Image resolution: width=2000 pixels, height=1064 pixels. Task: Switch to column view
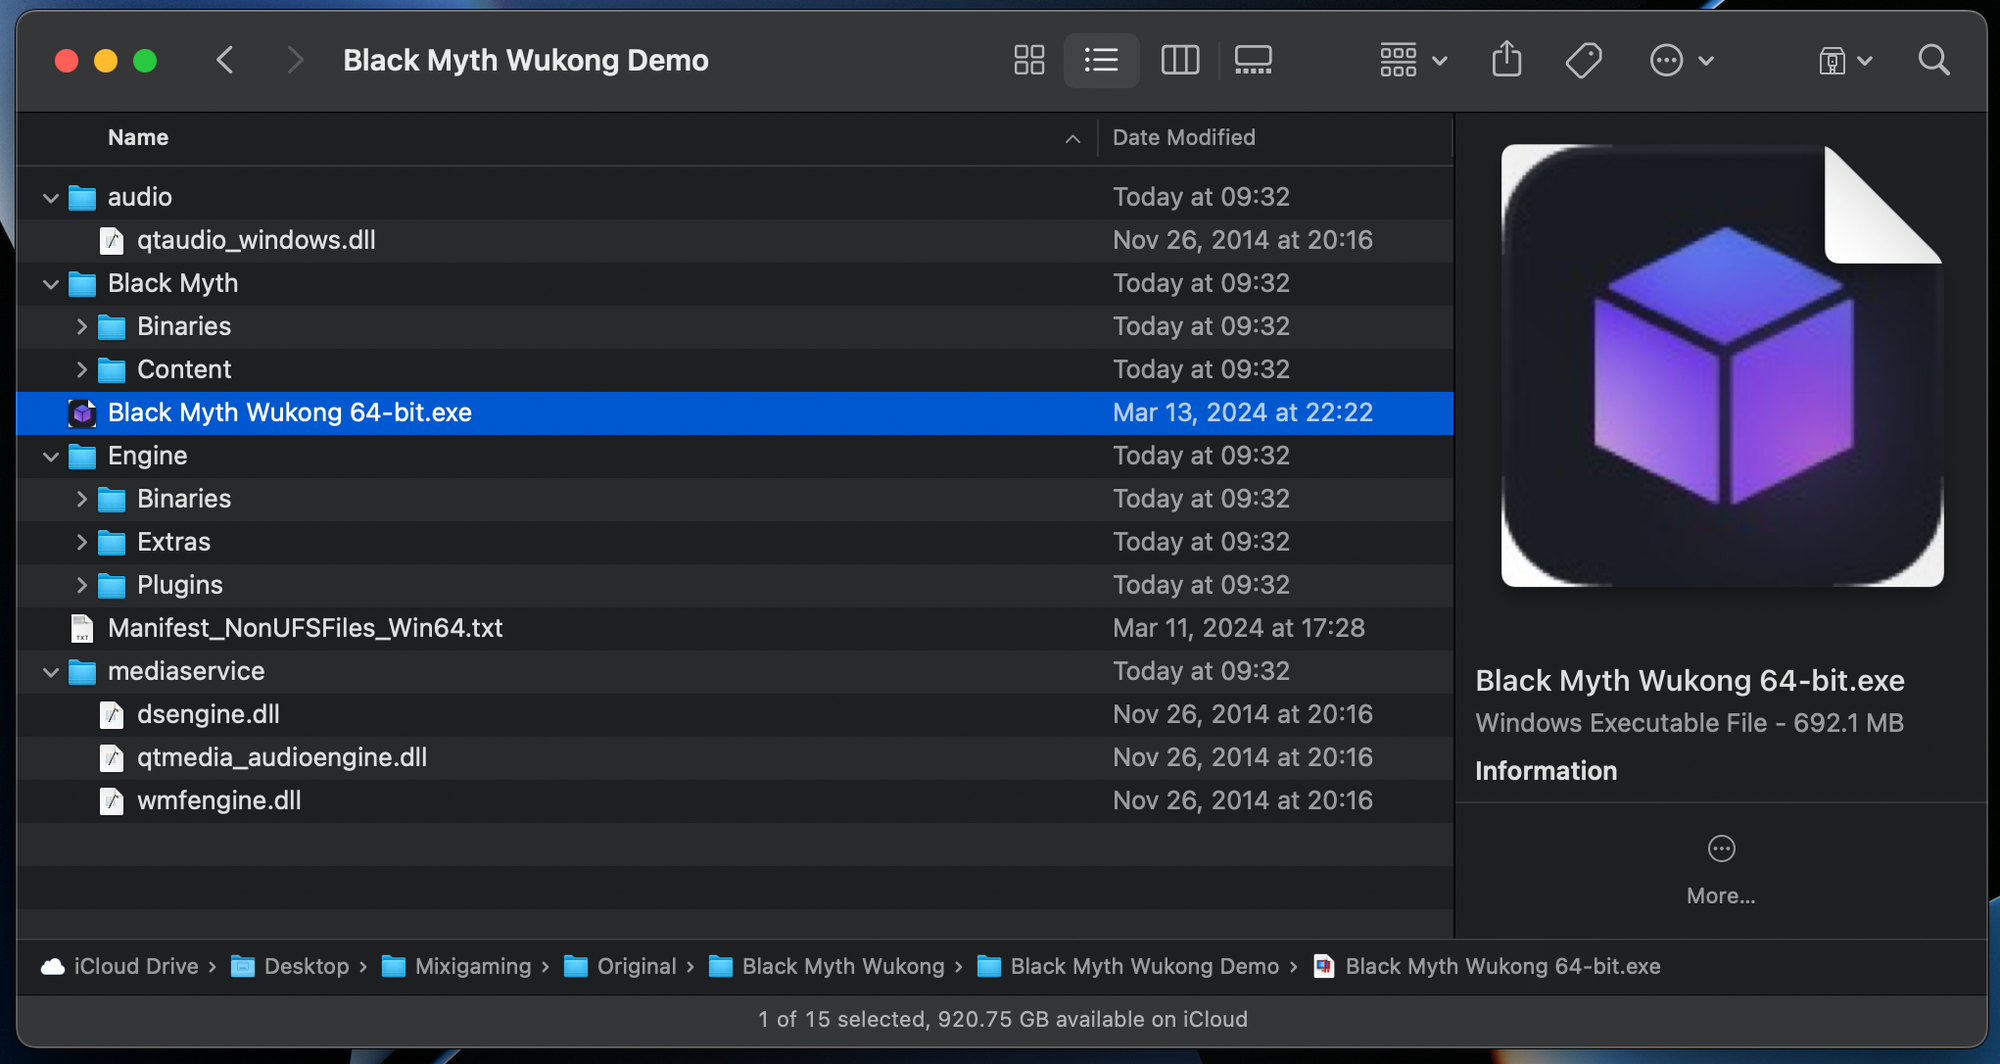[1179, 60]
